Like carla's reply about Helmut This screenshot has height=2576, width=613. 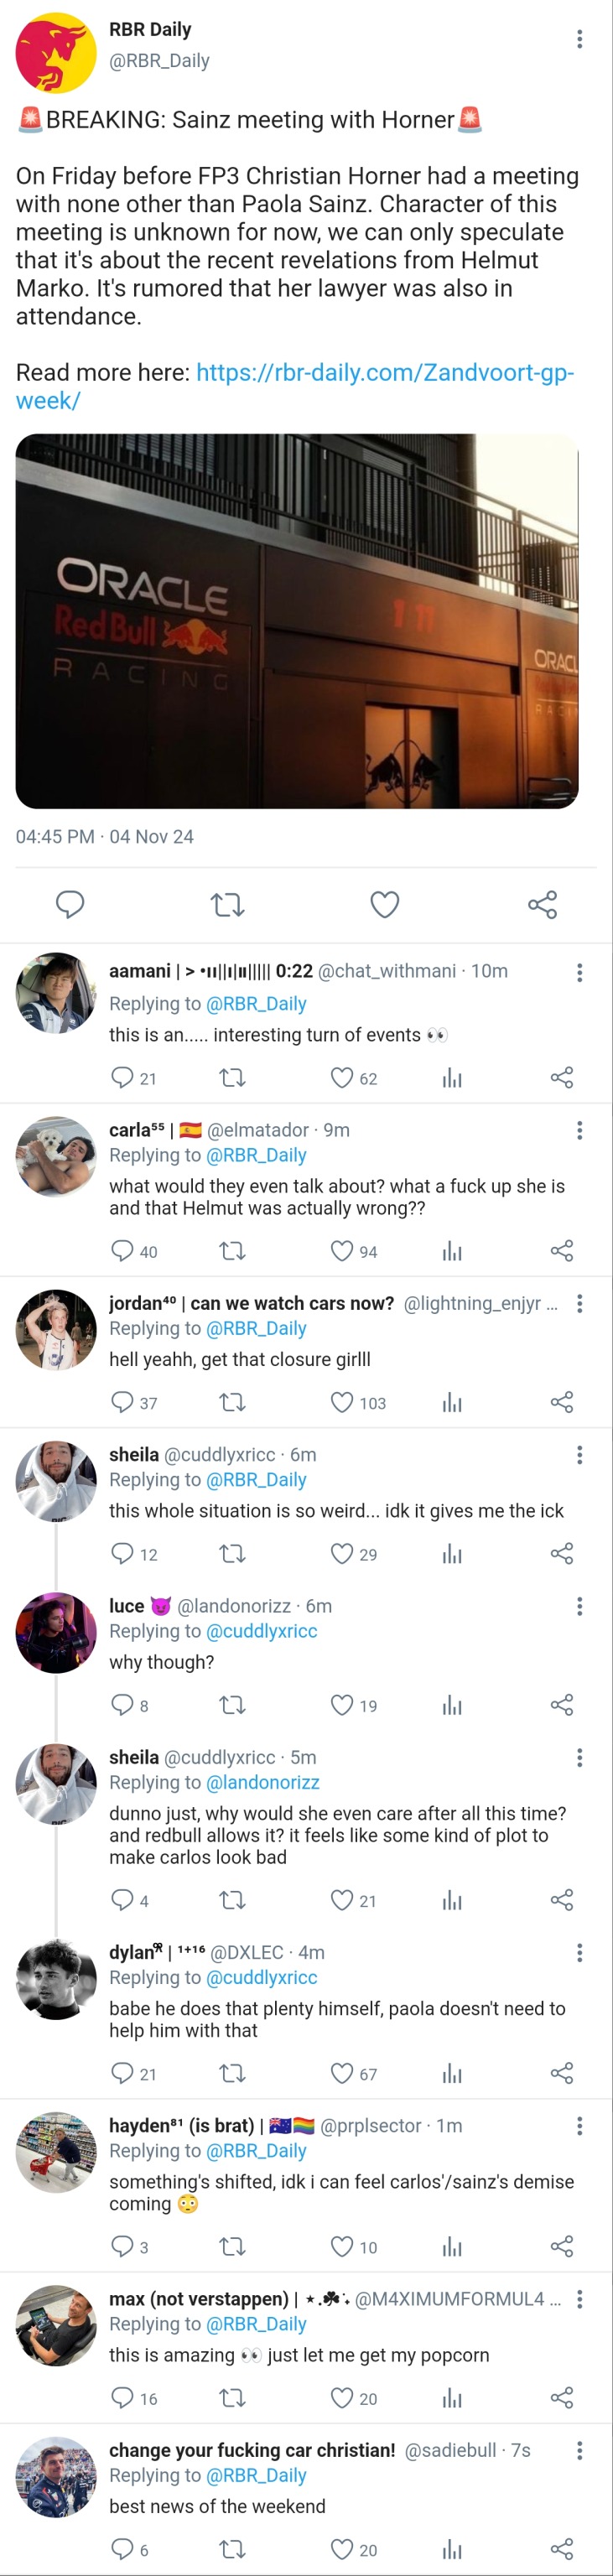click(342, 1251)
